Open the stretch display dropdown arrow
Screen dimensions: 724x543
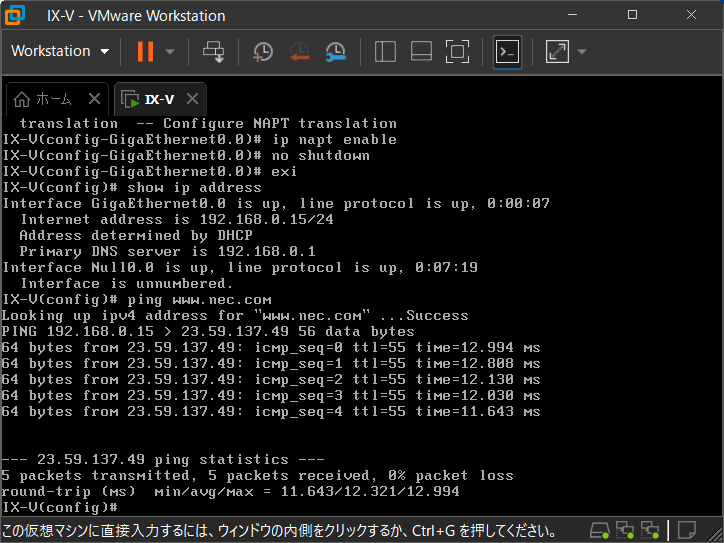pos(582,51)
